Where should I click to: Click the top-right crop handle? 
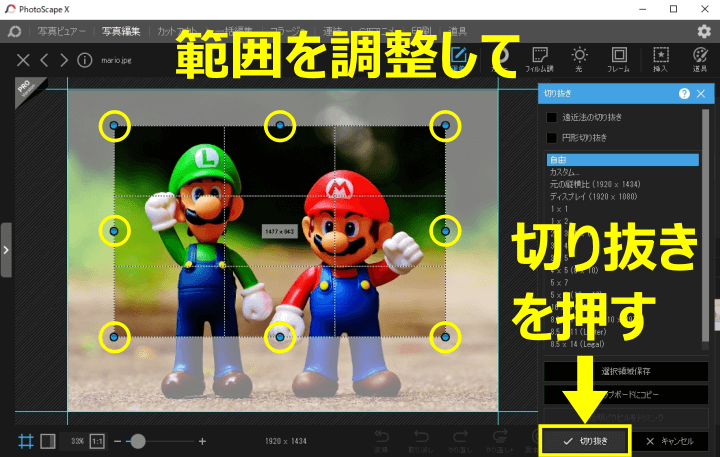click(445, 125)
